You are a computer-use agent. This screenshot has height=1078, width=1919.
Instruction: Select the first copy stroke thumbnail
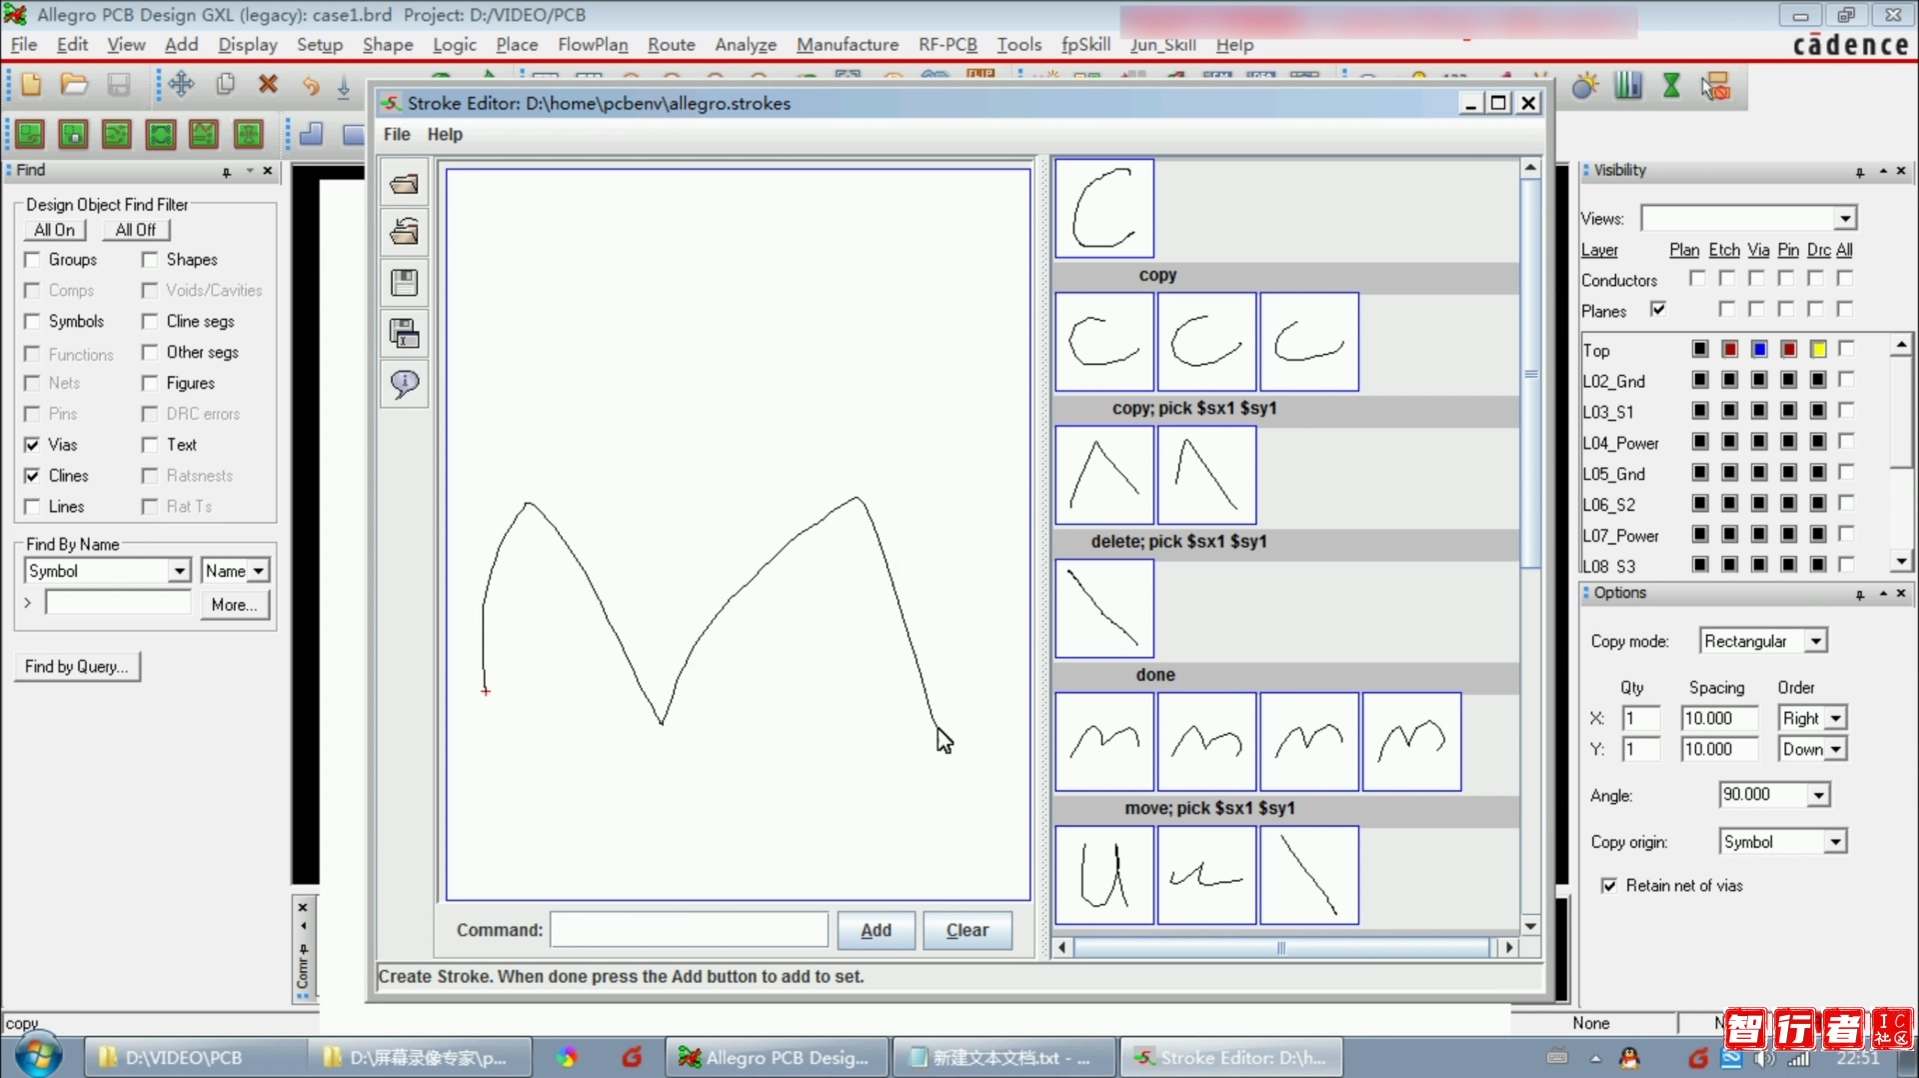[1104, 208]
